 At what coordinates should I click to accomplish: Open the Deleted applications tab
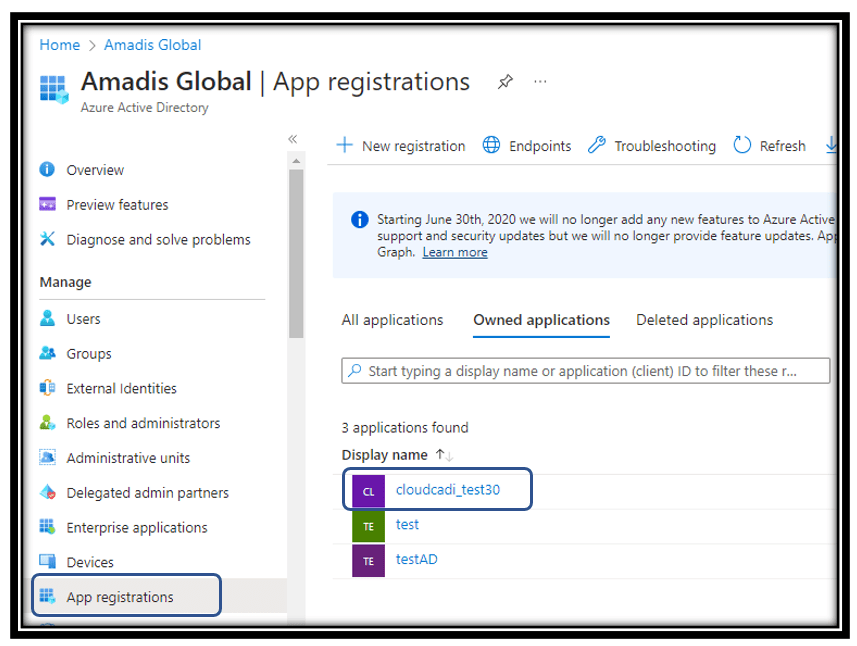(705, 320)
